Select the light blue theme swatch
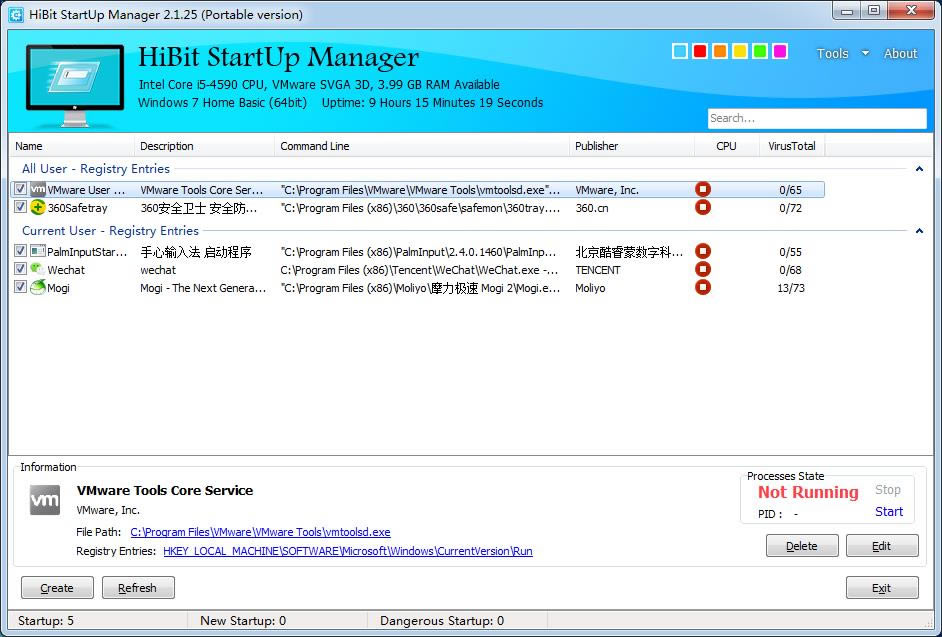Screen dimensions: 942x637 click(680, 52)
